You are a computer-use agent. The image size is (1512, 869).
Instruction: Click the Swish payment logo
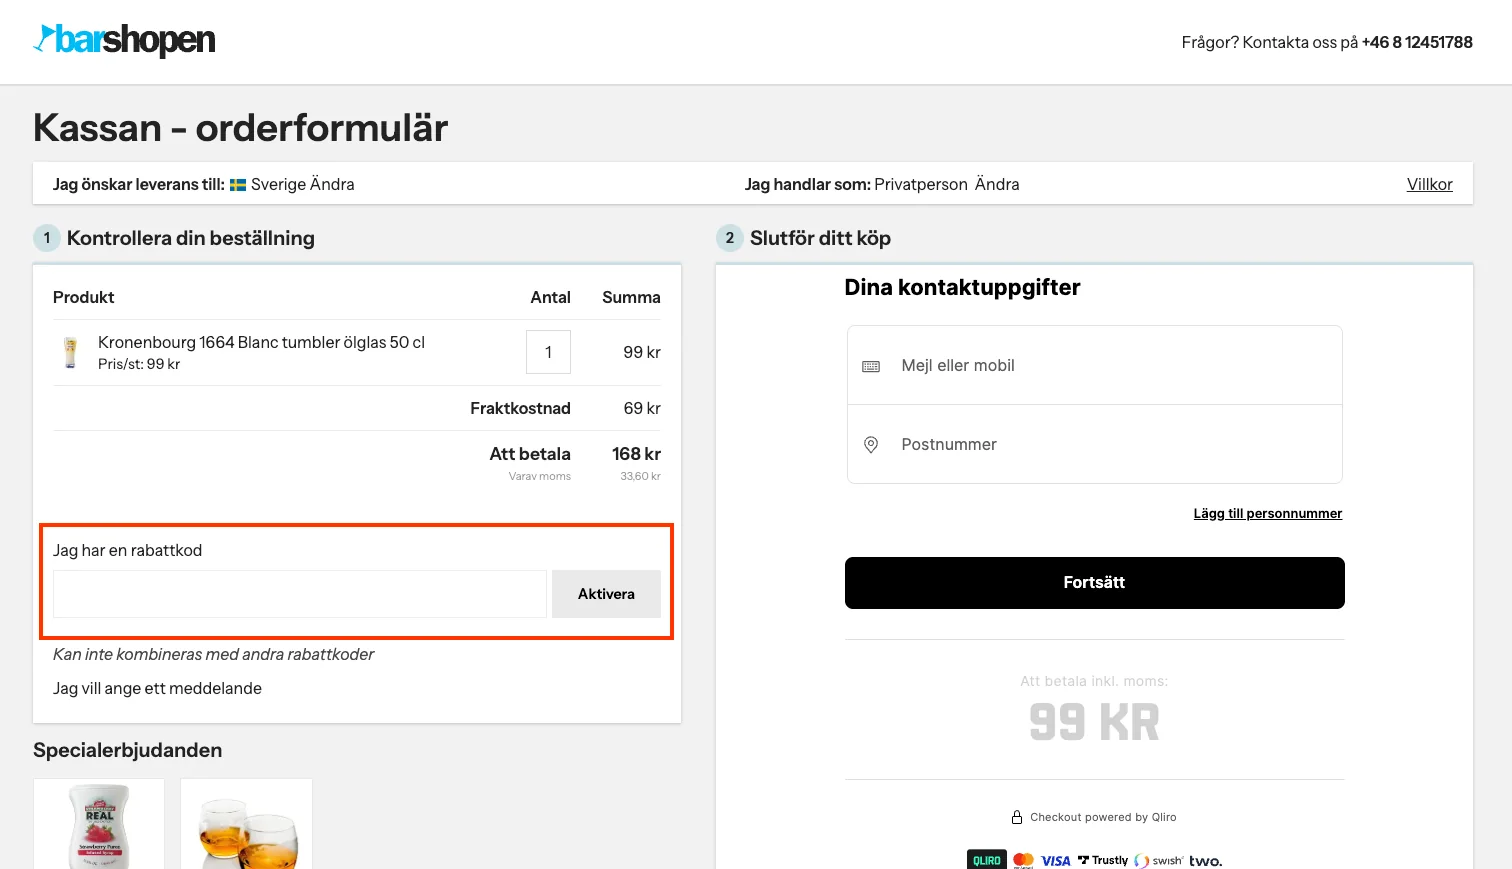tap(1159, 861)
